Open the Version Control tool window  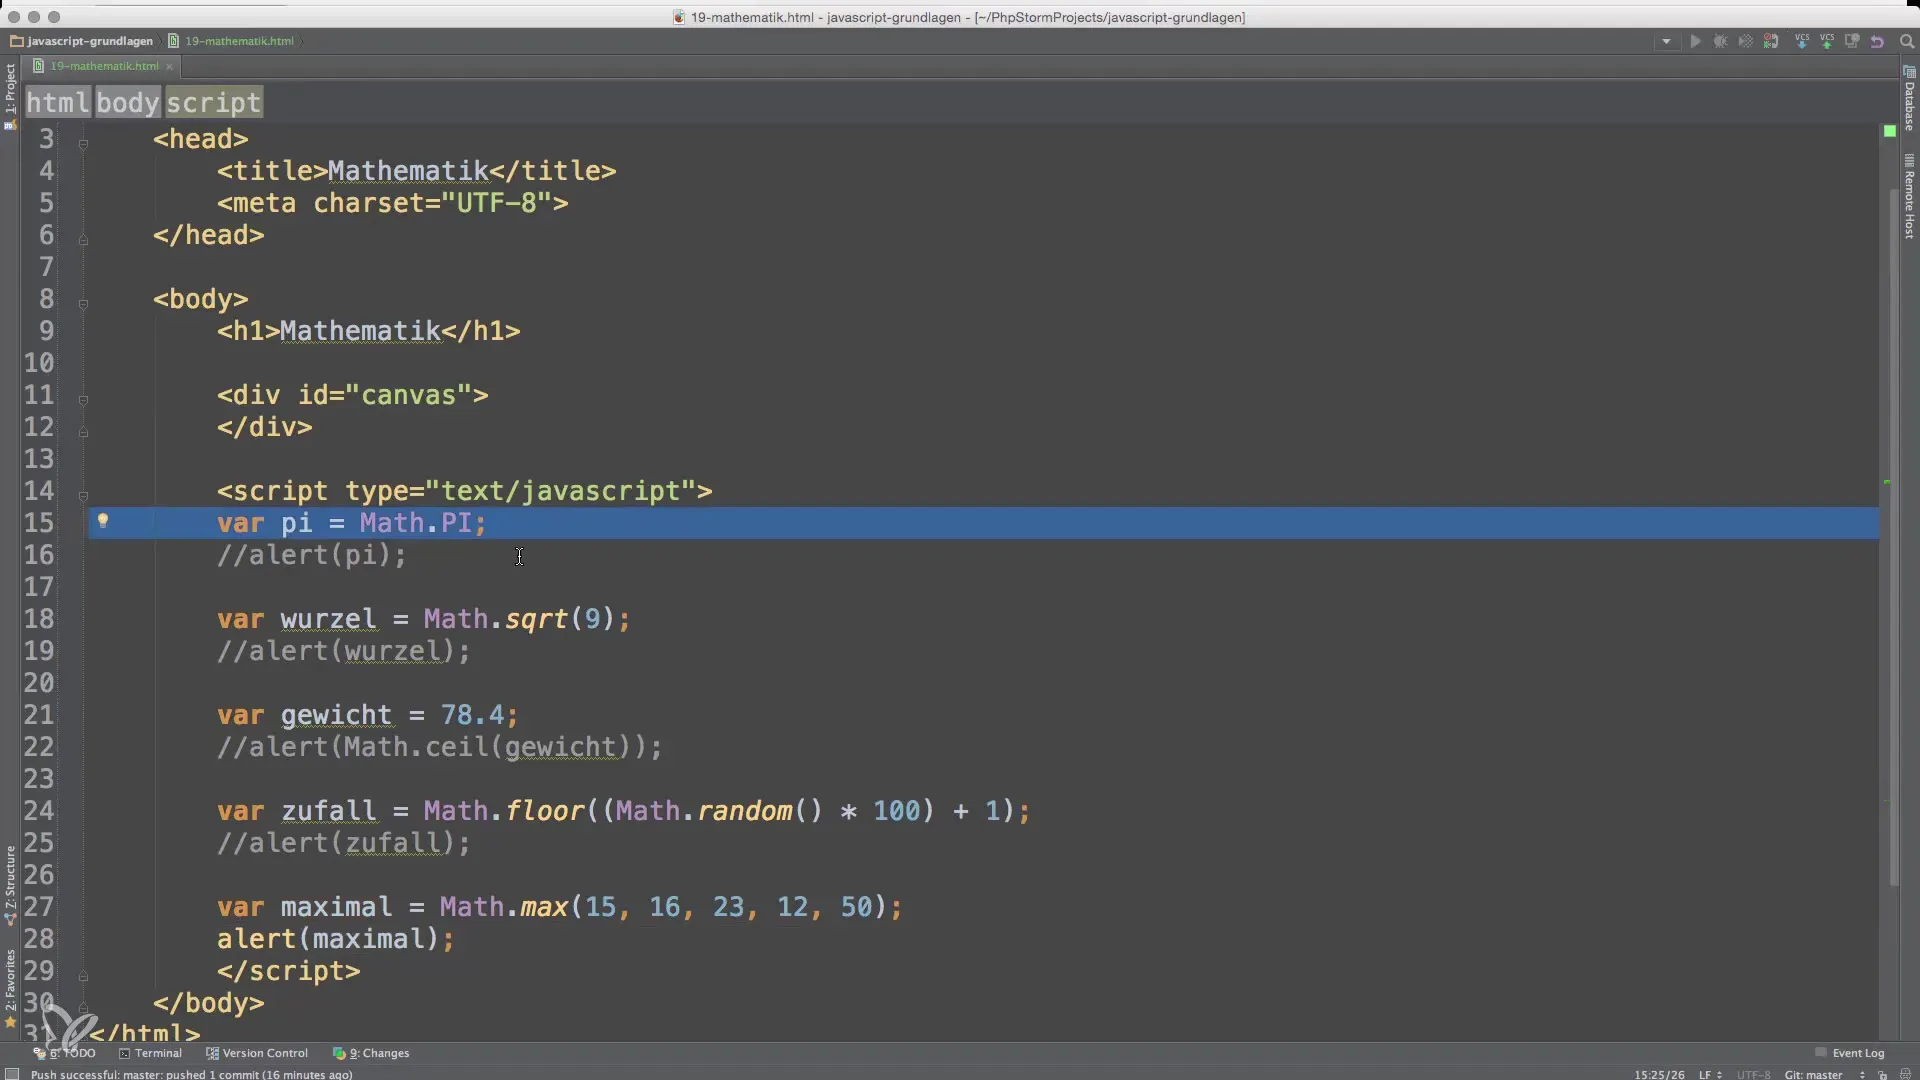(x=257, y=1053)
